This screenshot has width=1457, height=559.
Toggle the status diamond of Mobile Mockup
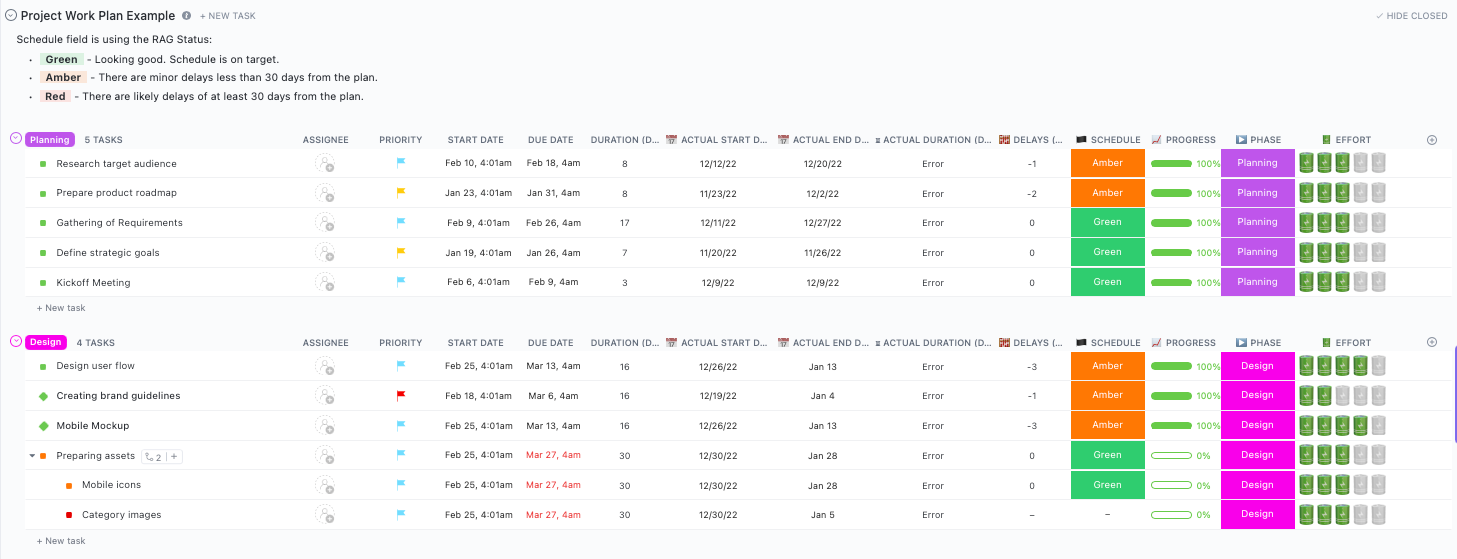43,426
